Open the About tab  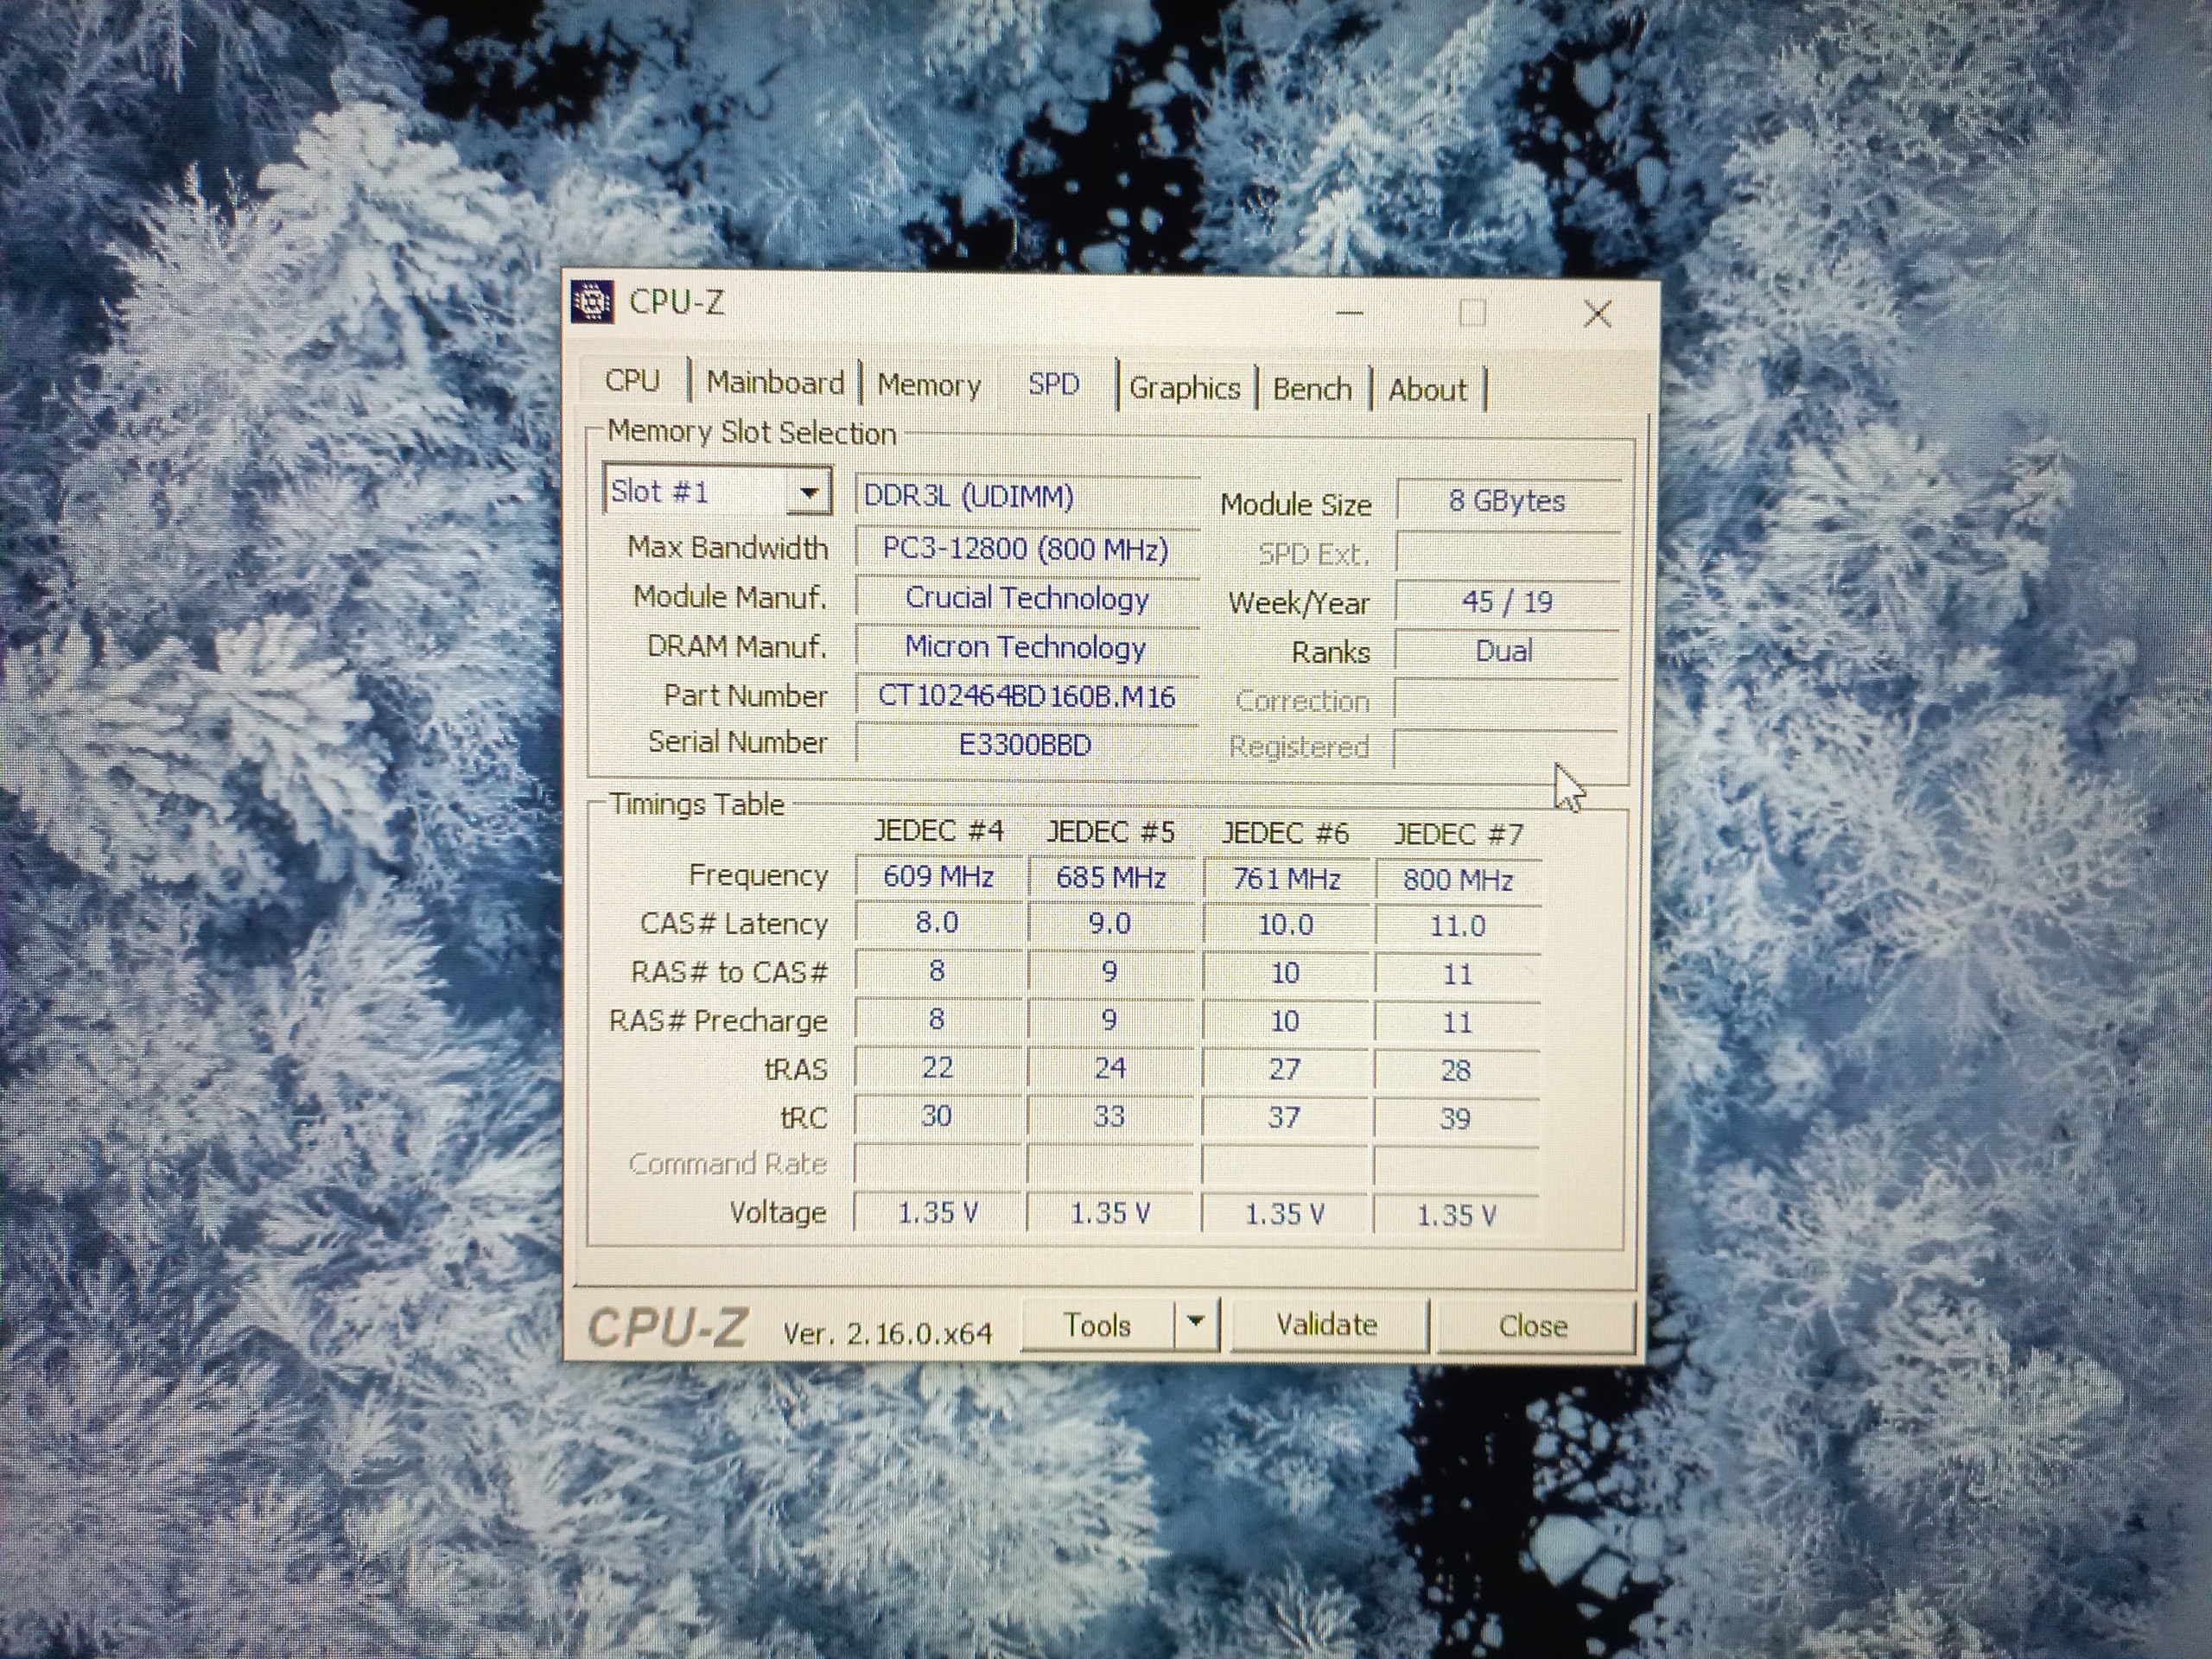pyautogui.click(x=1427, y=390)
